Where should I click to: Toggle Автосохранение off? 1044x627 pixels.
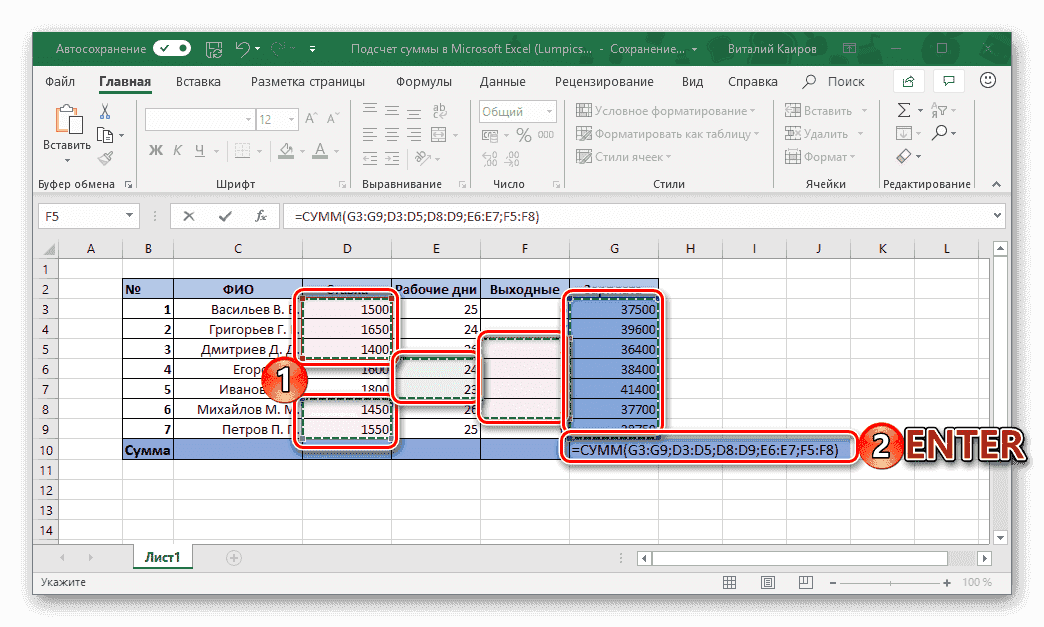[x=170, y=47]
